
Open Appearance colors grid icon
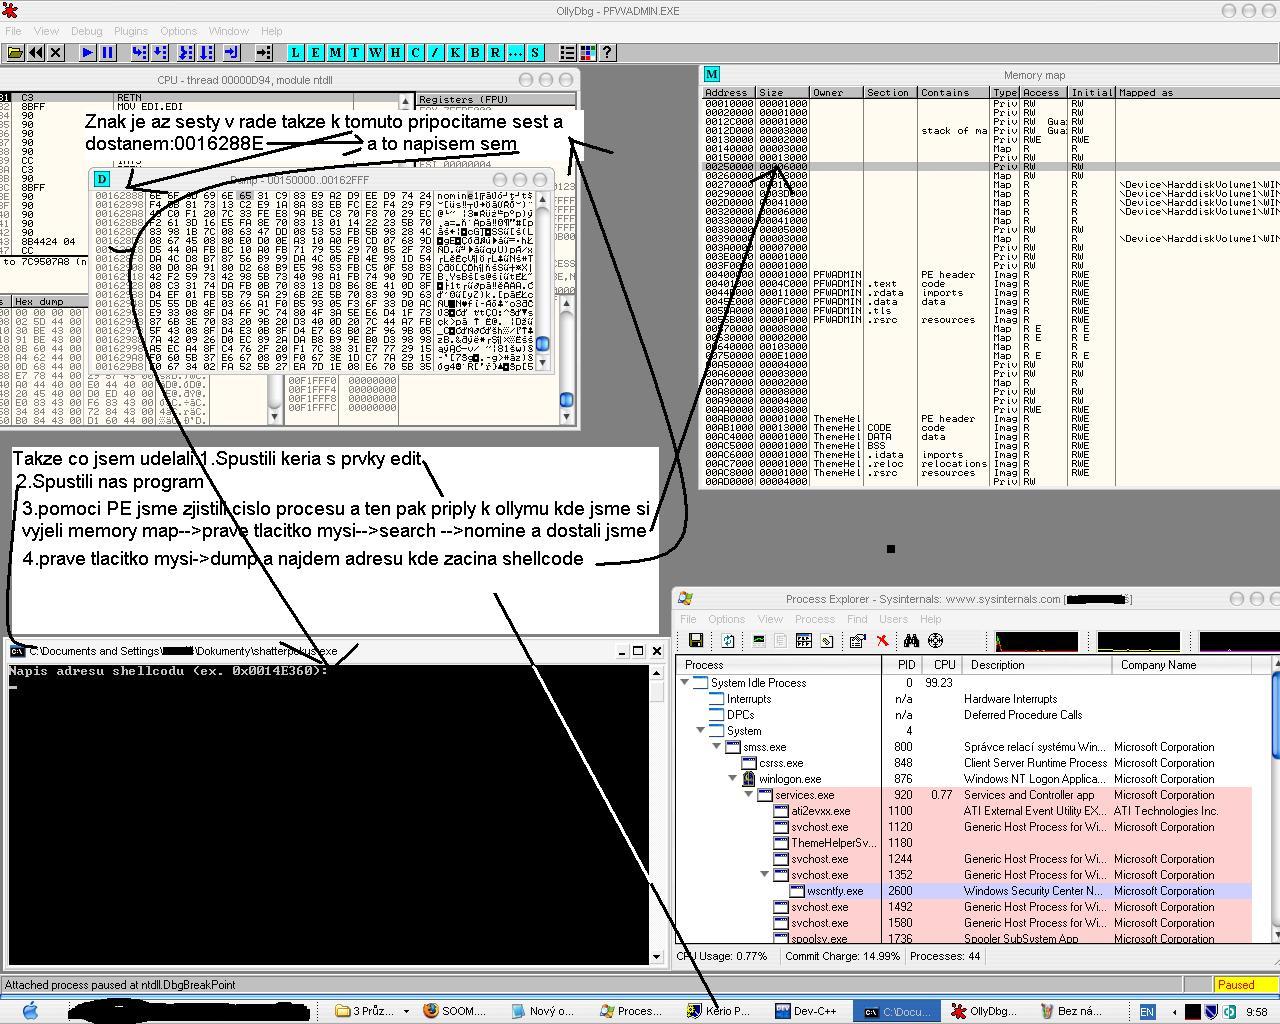pos(587,52)
